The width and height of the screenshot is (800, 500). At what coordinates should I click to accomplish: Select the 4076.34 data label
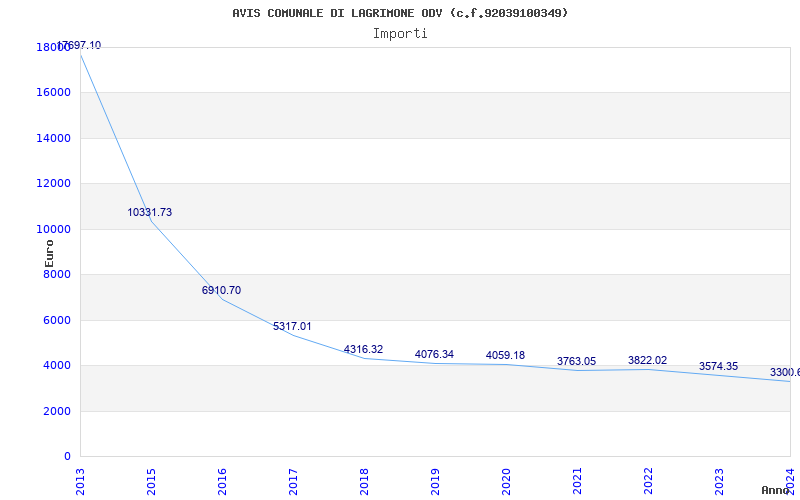click(434, 355)
